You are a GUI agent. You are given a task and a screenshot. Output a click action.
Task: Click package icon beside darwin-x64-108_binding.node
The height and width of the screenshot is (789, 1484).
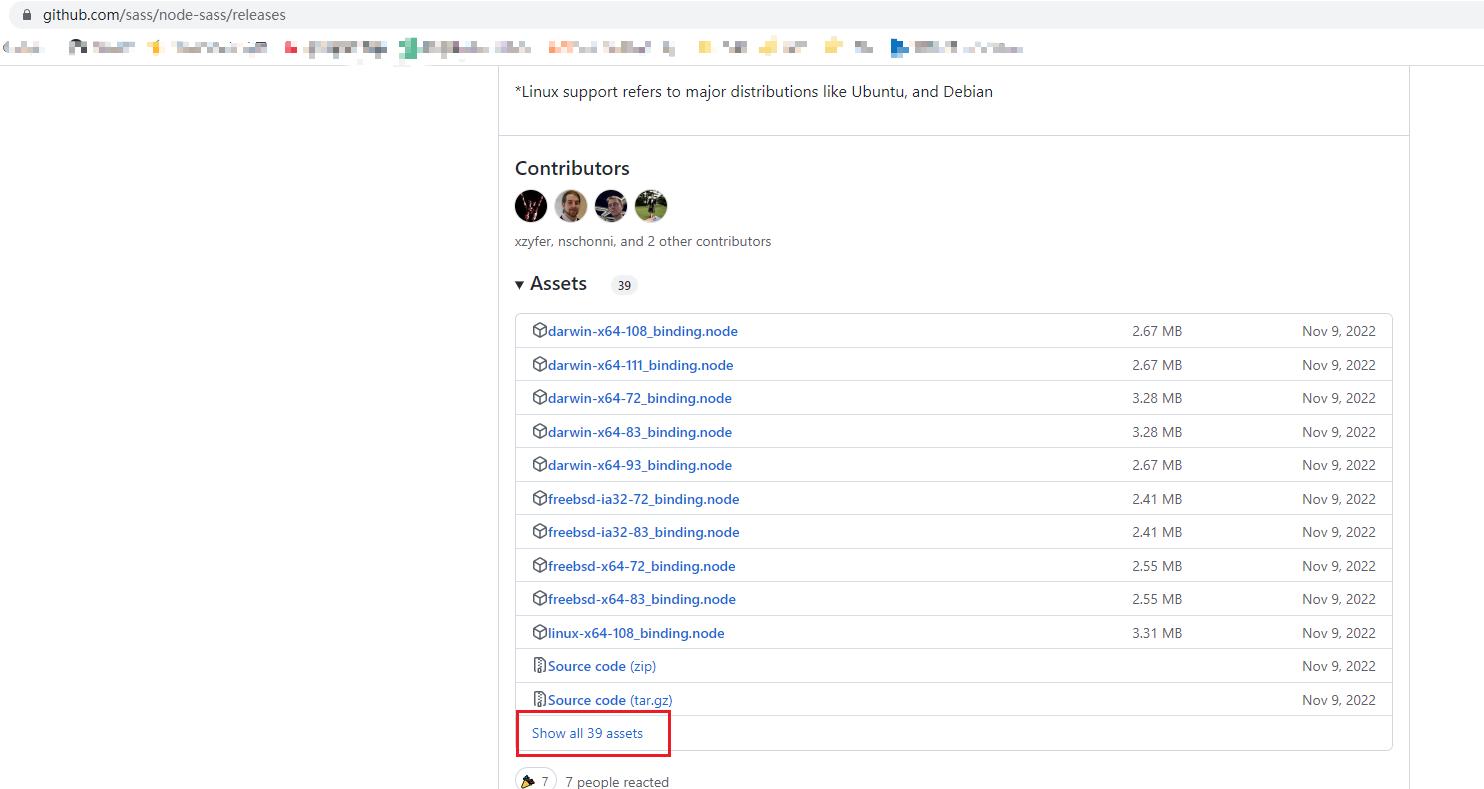(540, 331)
